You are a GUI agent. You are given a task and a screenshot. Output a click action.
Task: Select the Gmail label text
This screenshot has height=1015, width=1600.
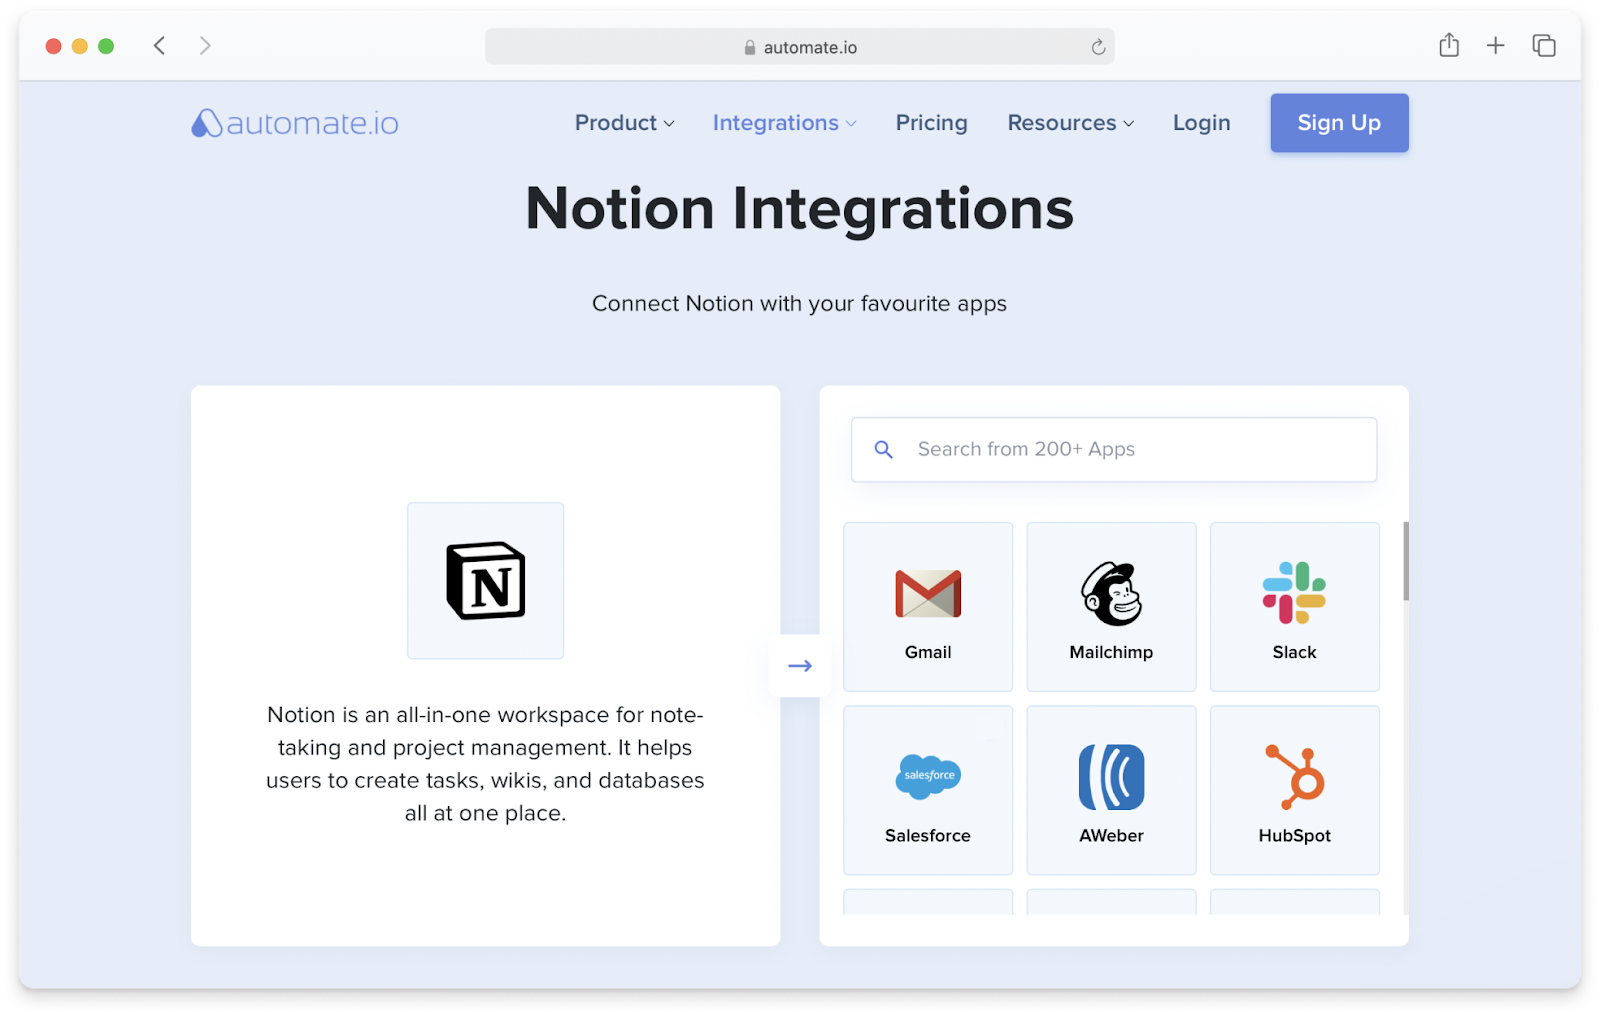point(928,652)
